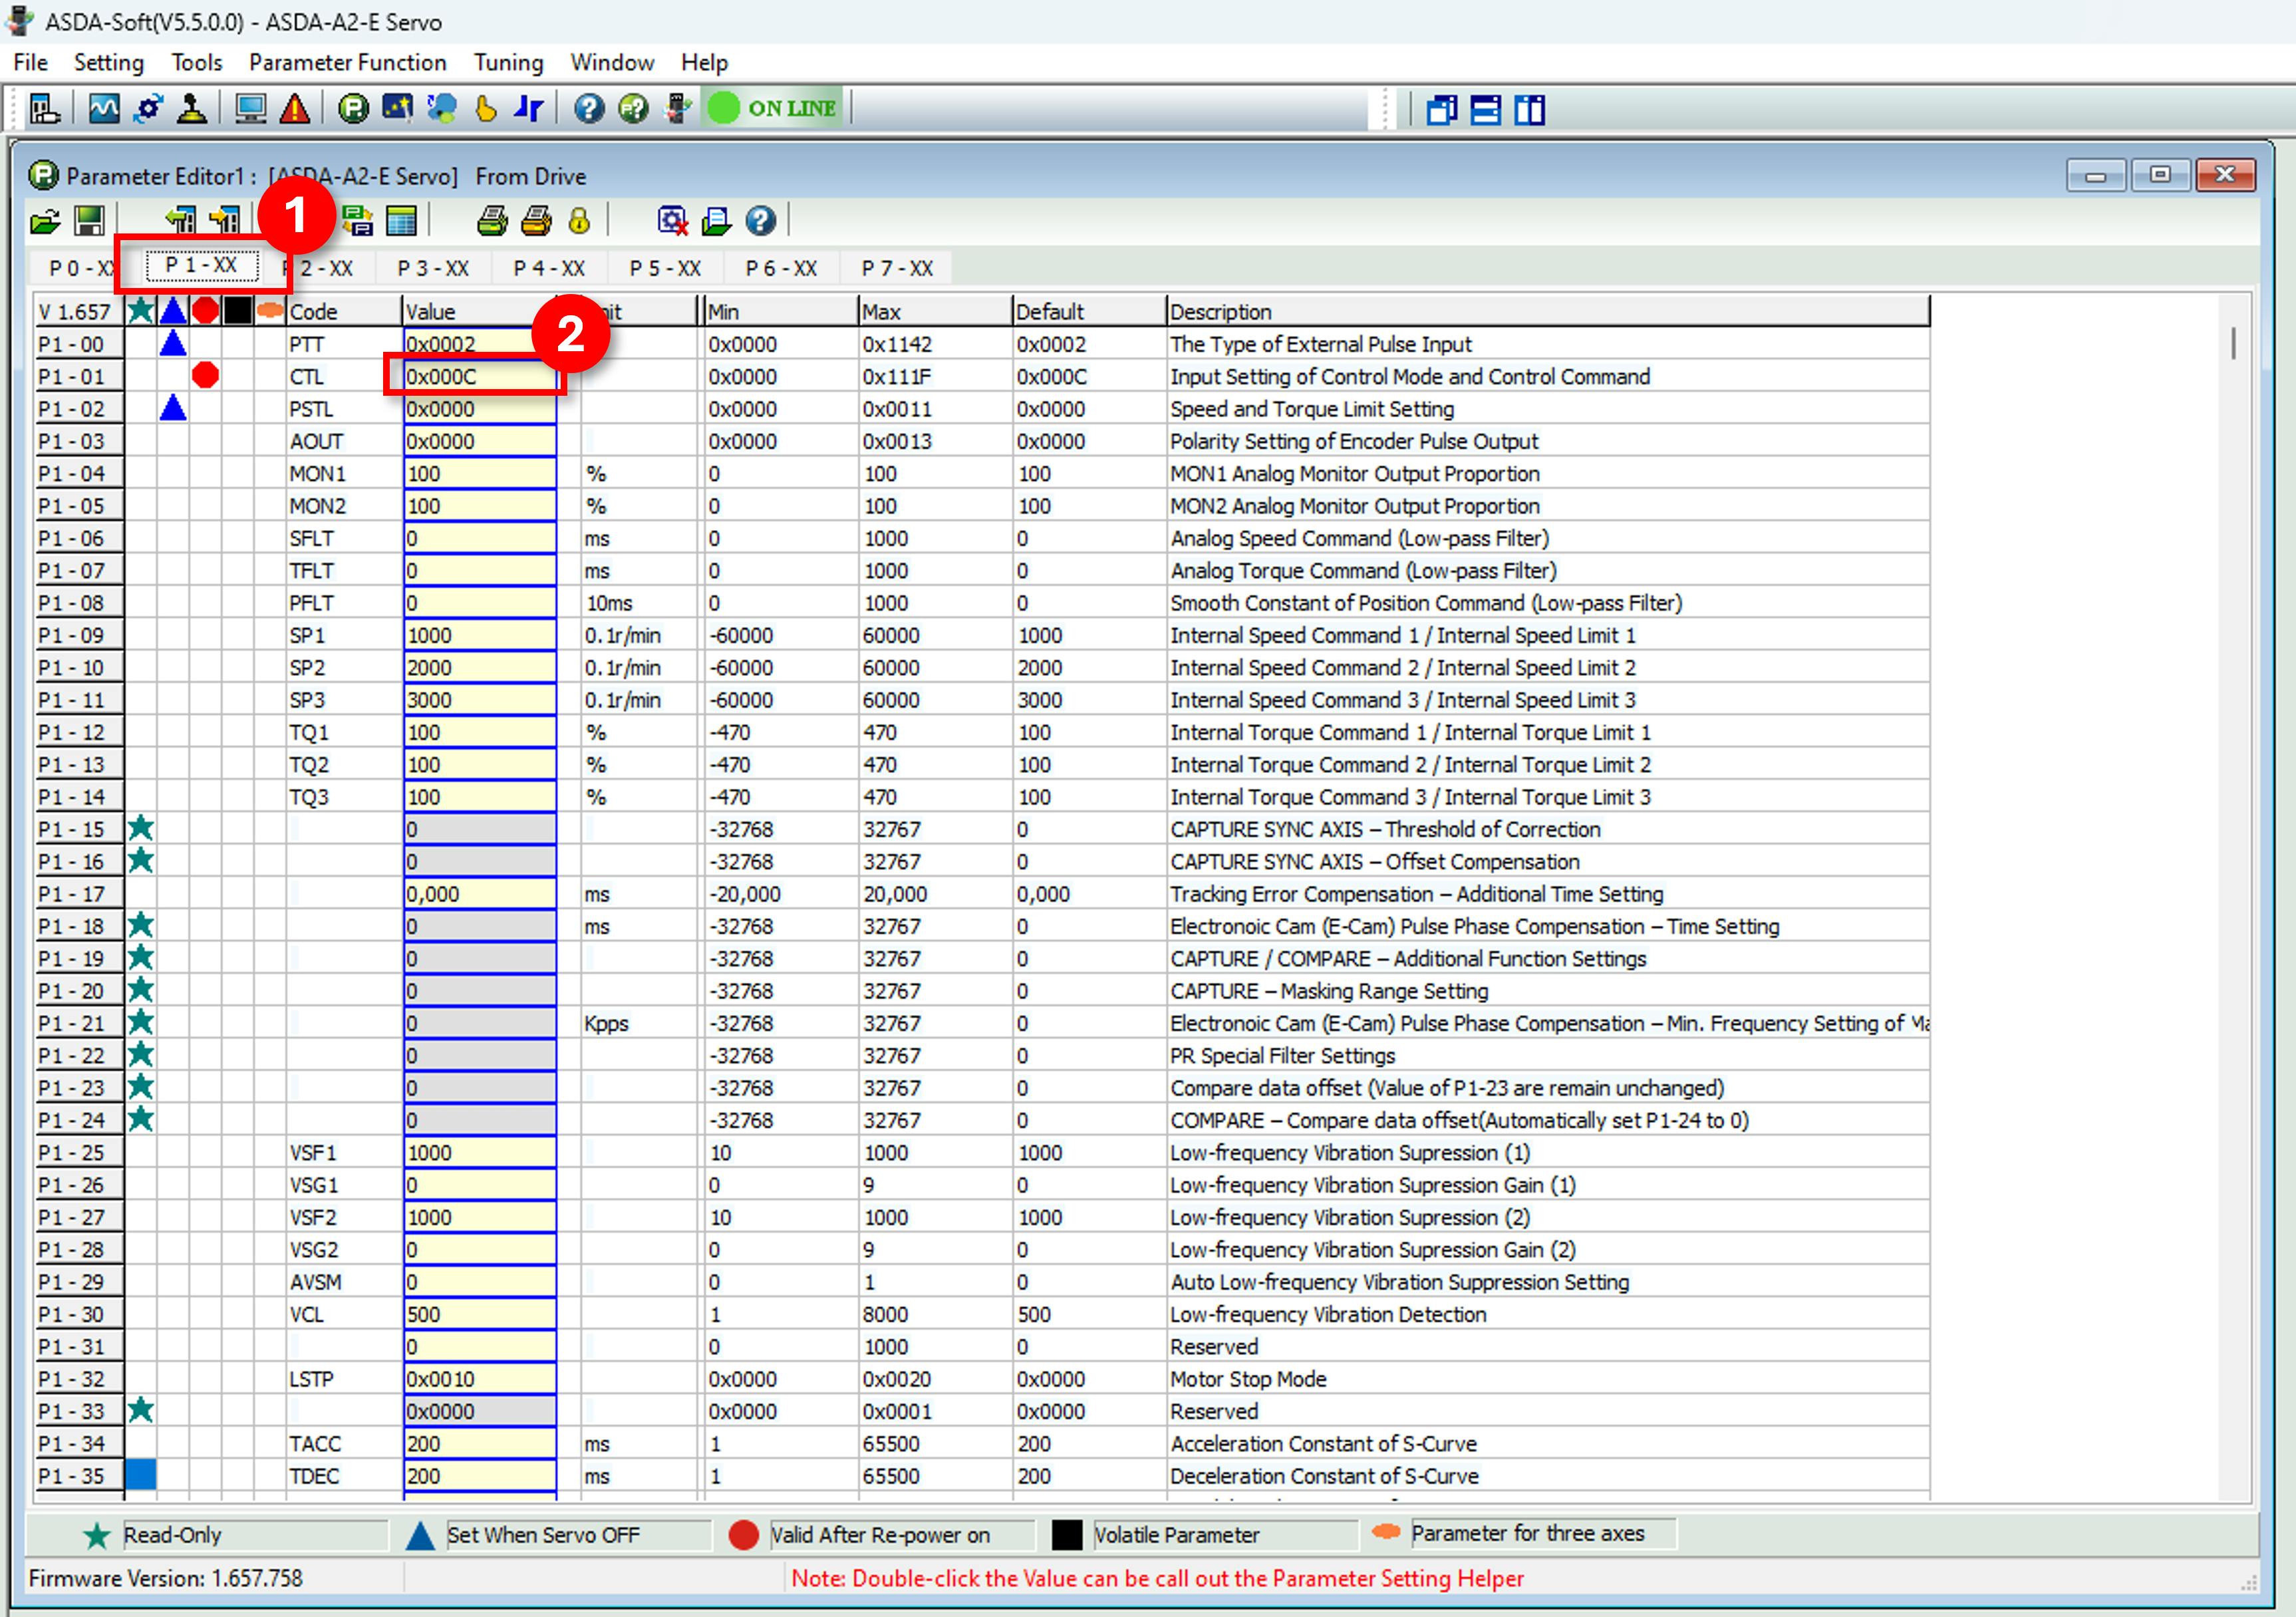Open the Parameter Function menu
2296x1617 pixels.
pos(347,62)
